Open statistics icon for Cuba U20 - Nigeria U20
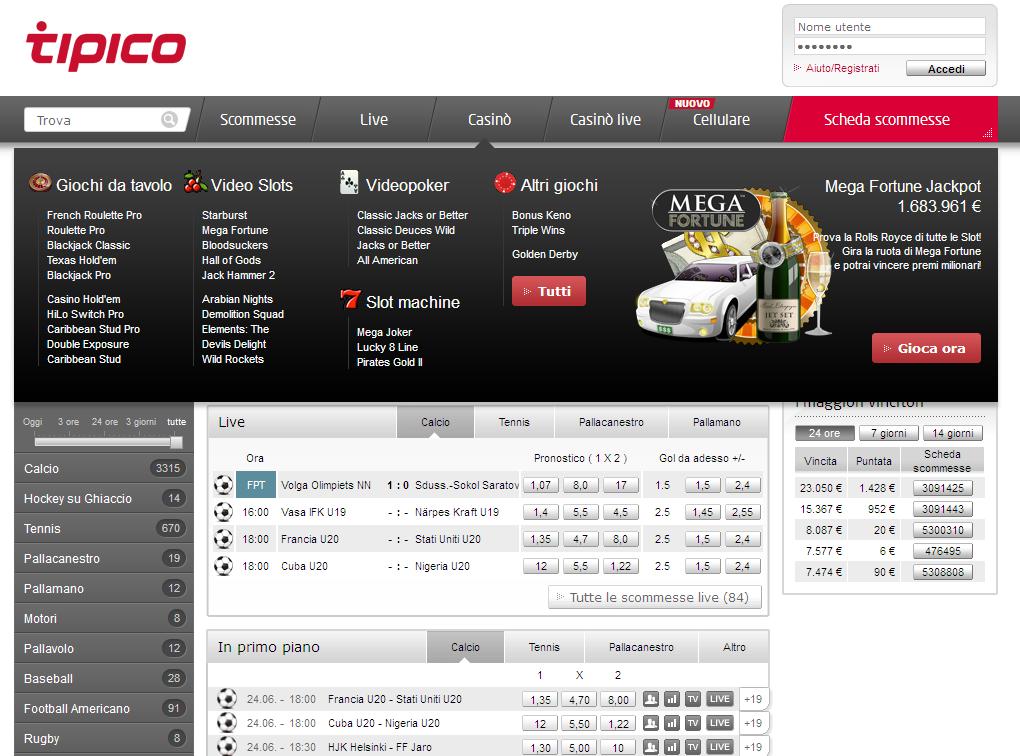This screenshot has width=1020, height=756. pos(672,723)
